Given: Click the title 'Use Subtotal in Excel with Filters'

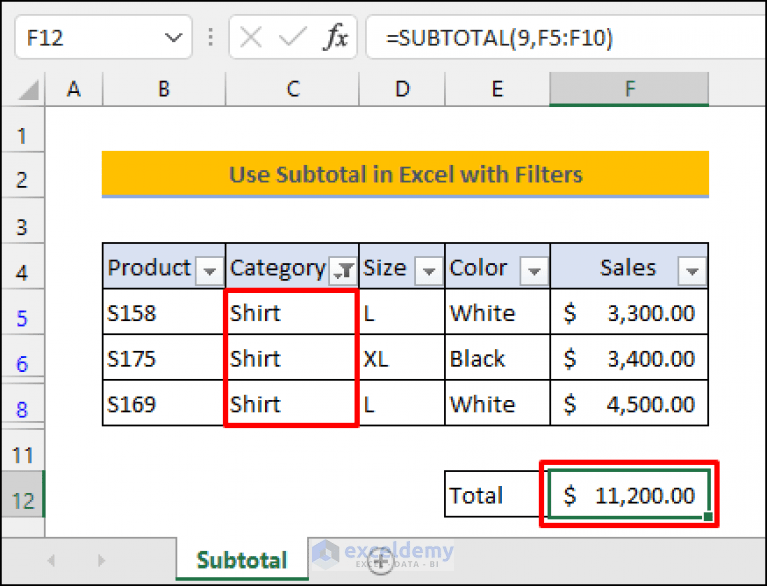Looking at the screenshot, I should [406, 175].
